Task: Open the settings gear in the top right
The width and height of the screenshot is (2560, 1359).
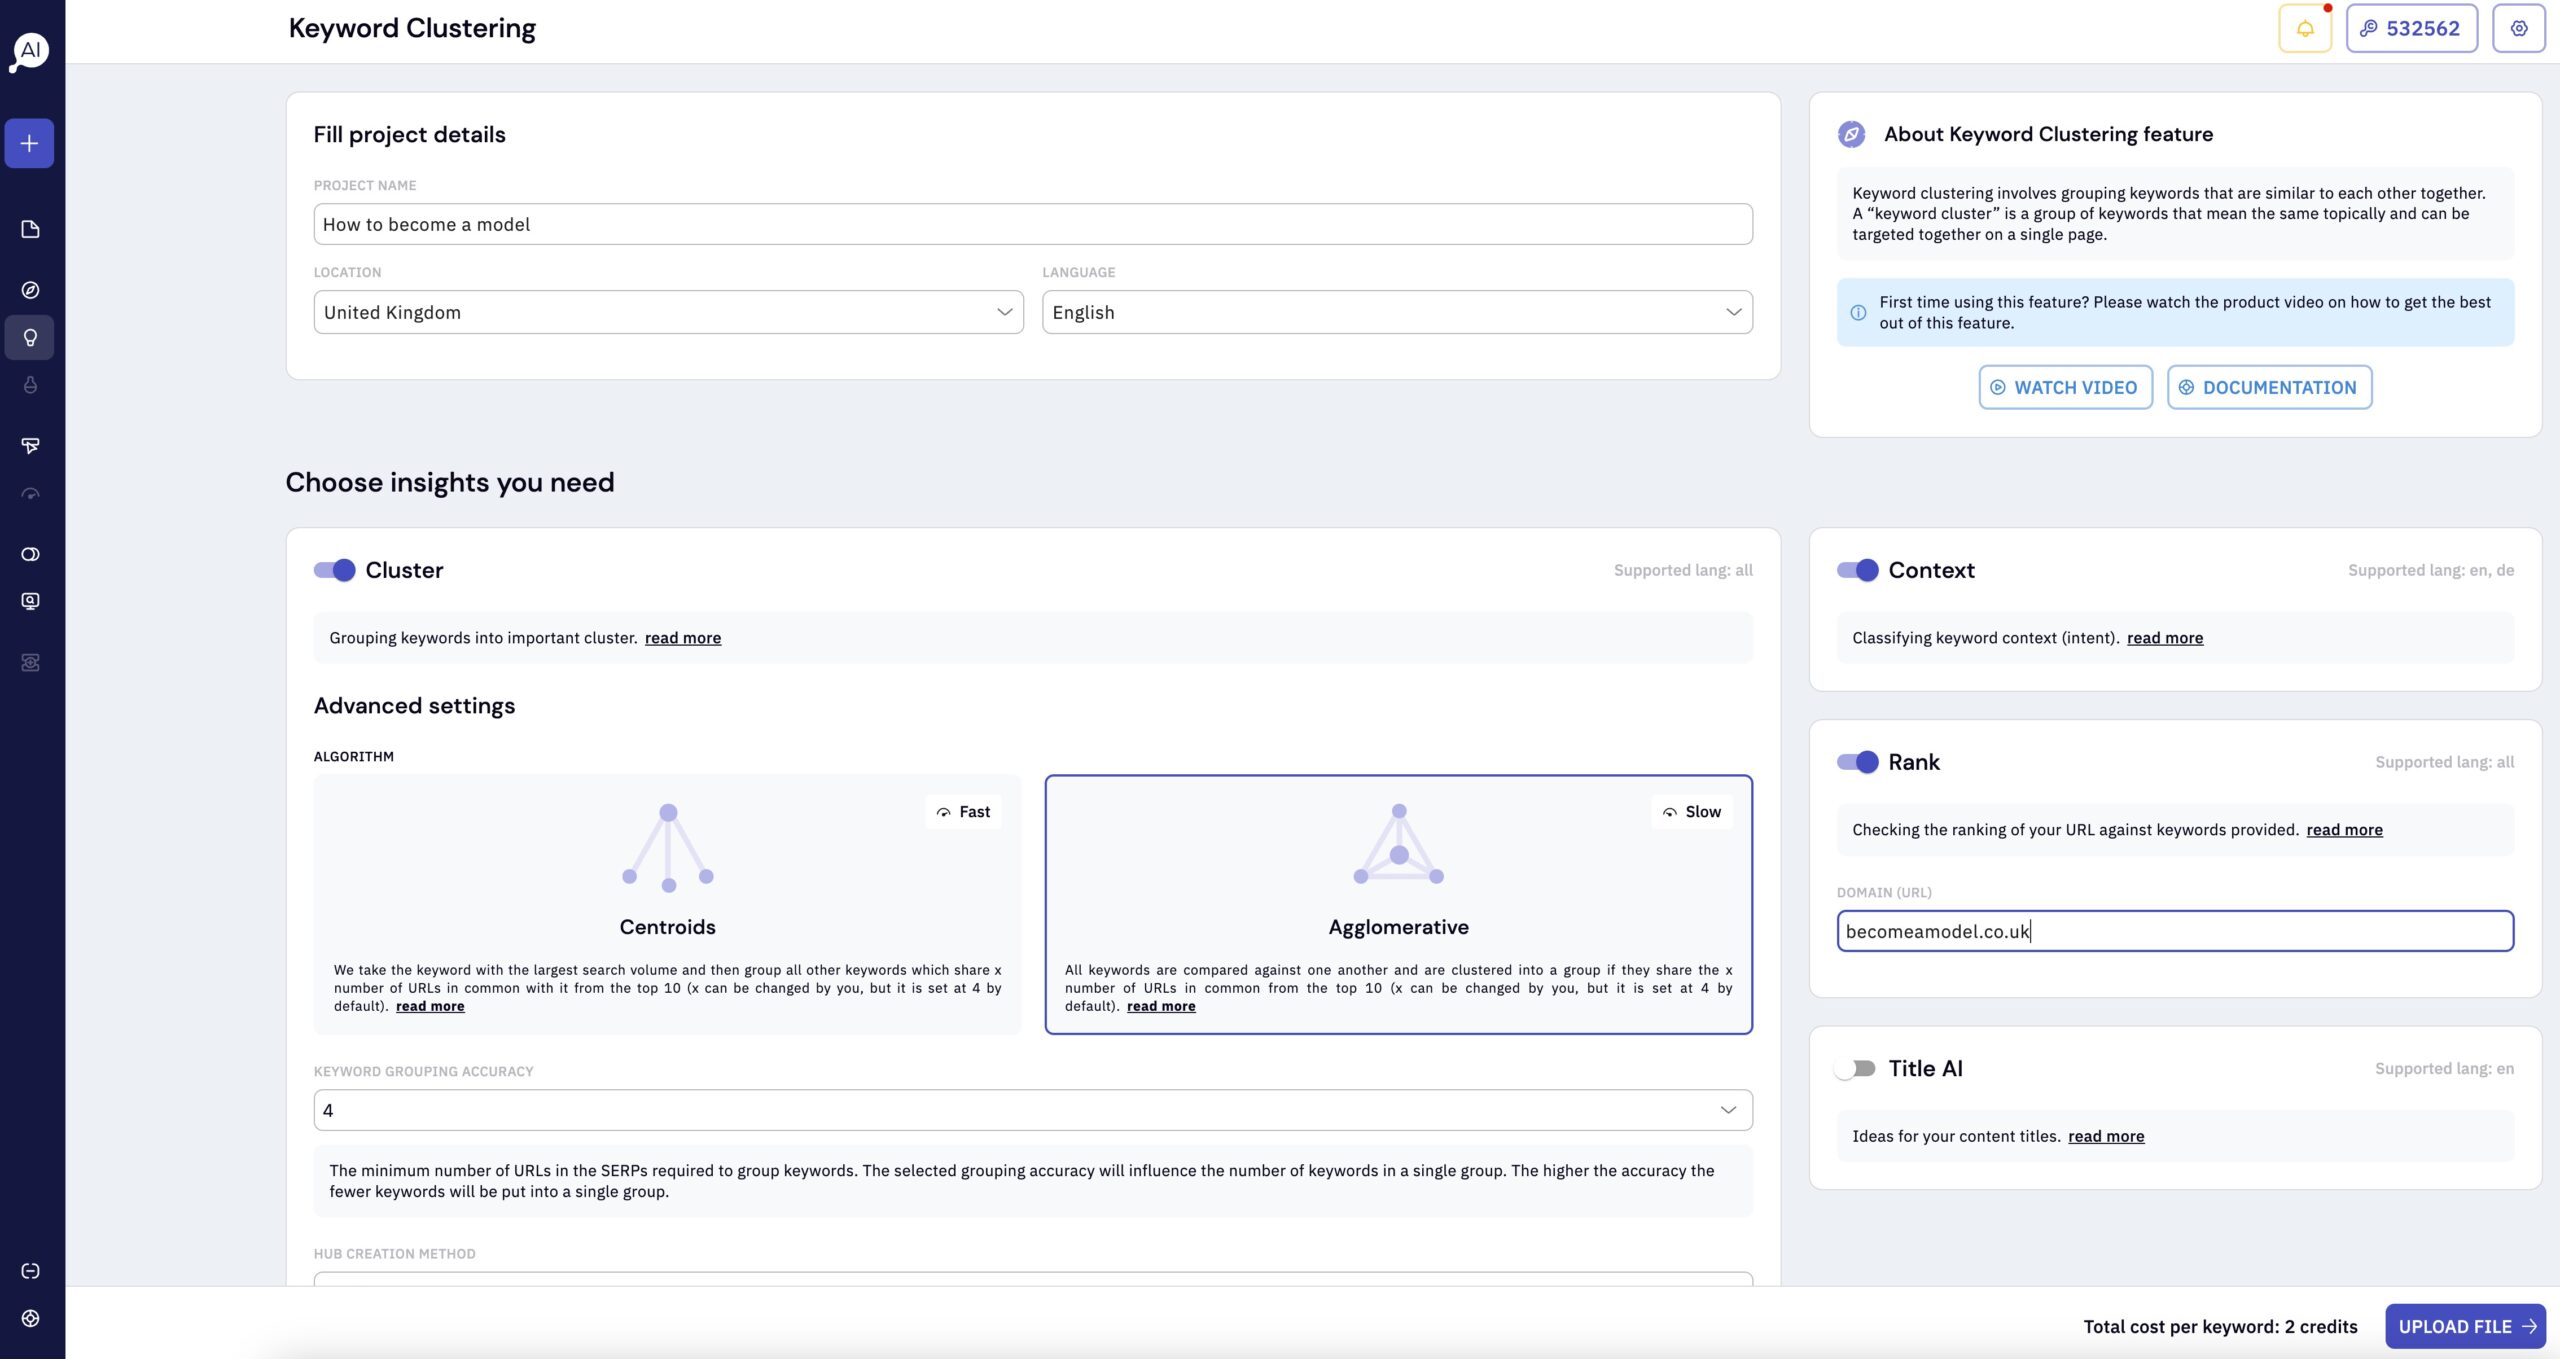Action: (x=2518, y=27)
